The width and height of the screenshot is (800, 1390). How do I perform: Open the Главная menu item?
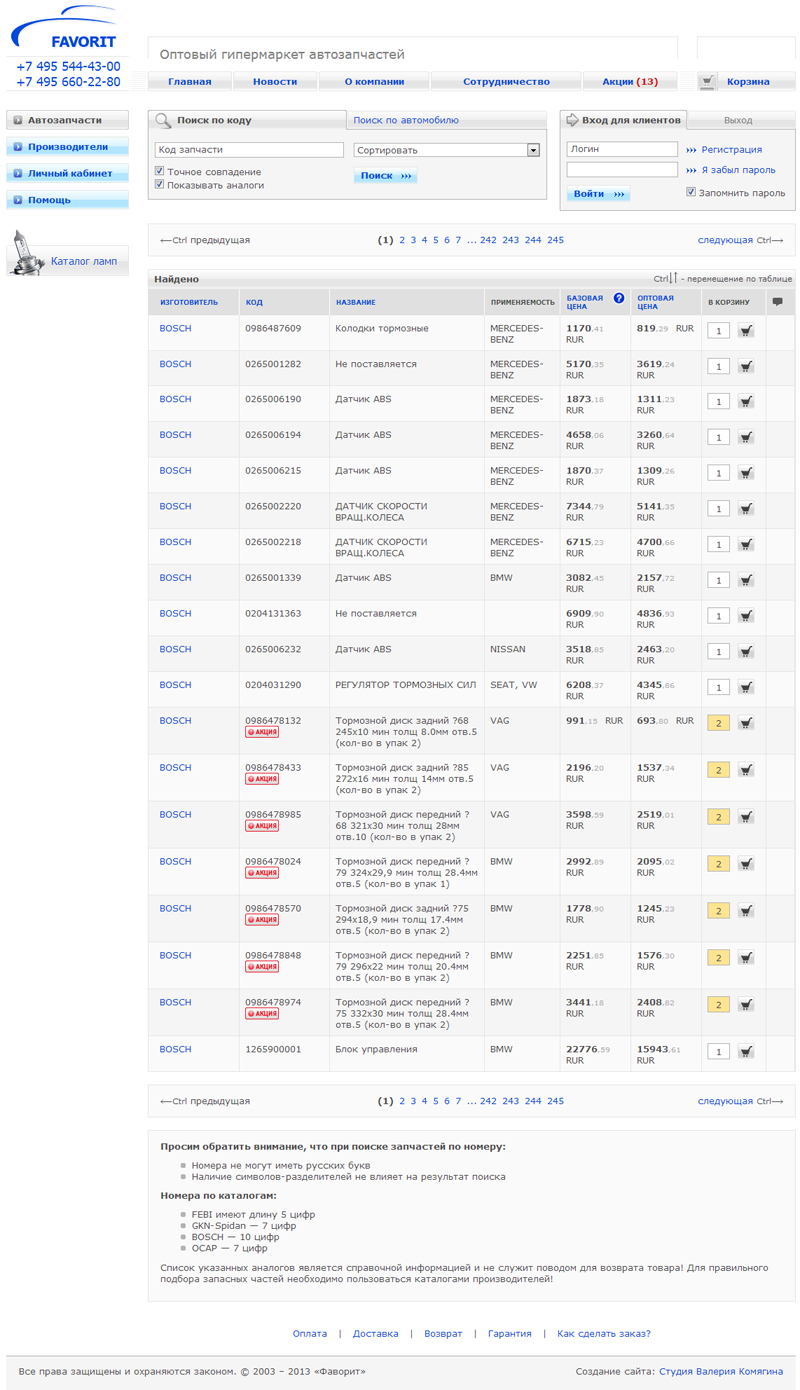[190, 82]
